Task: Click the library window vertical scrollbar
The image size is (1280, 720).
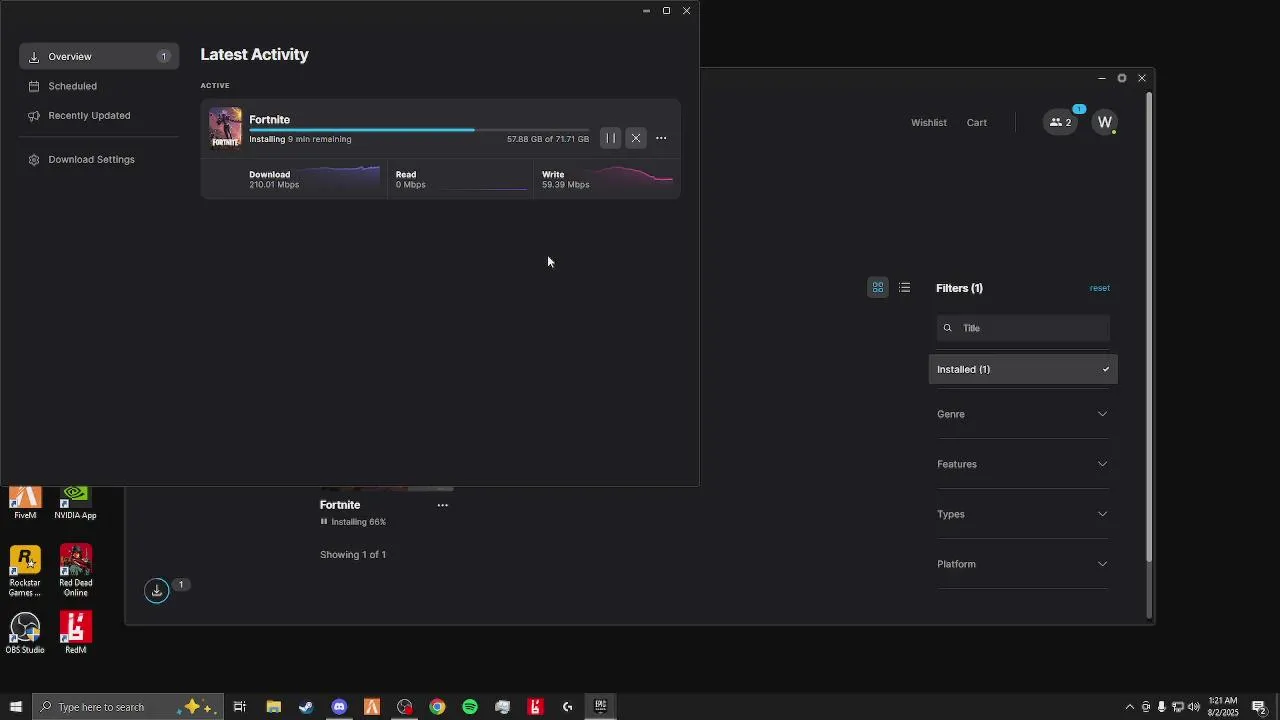Action: tap(1149, 325)
